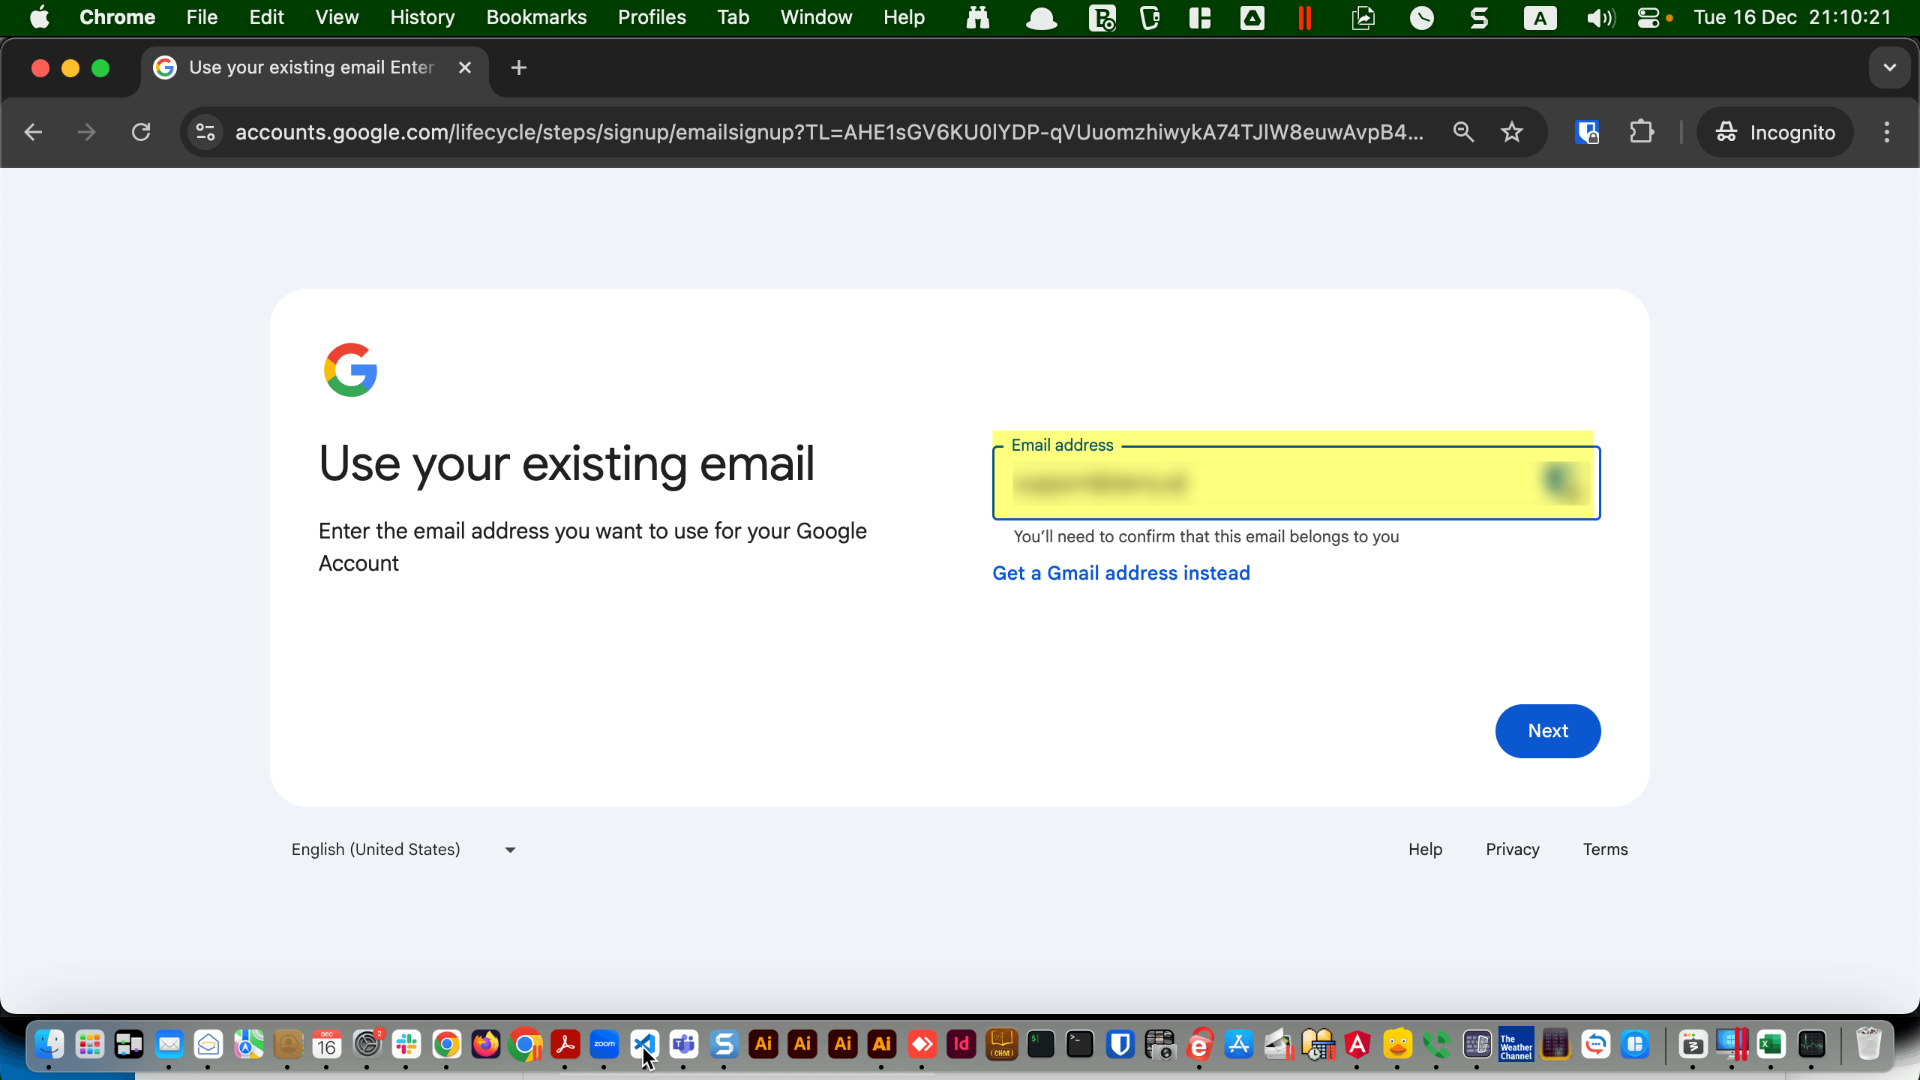Click the volume icon in the menu bar
The width and height of the screenshot is (1920, 1080).
click(x=1598, y=17)
